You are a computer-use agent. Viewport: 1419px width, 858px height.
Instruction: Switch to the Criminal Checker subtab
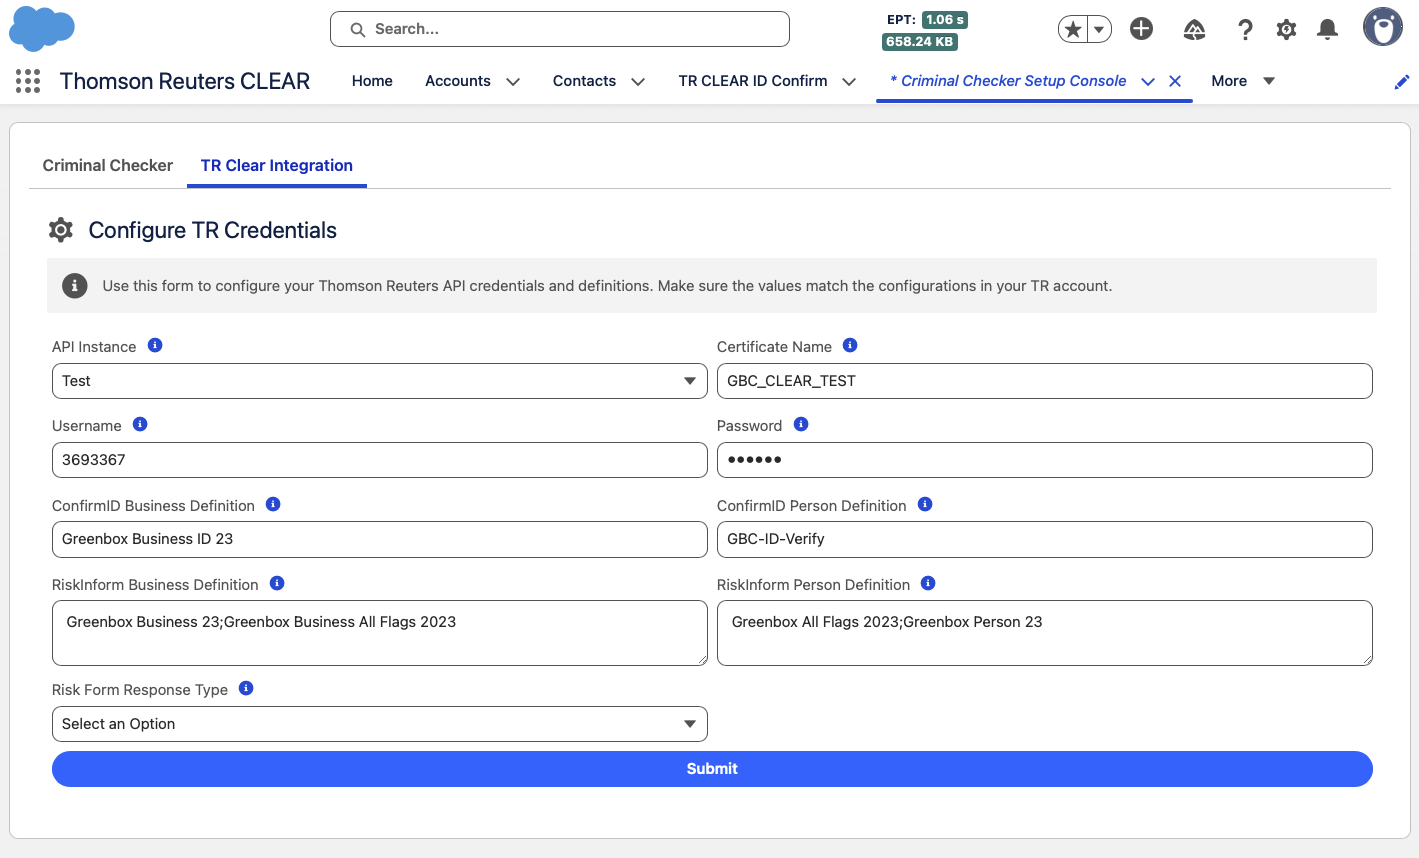[108, 165]
